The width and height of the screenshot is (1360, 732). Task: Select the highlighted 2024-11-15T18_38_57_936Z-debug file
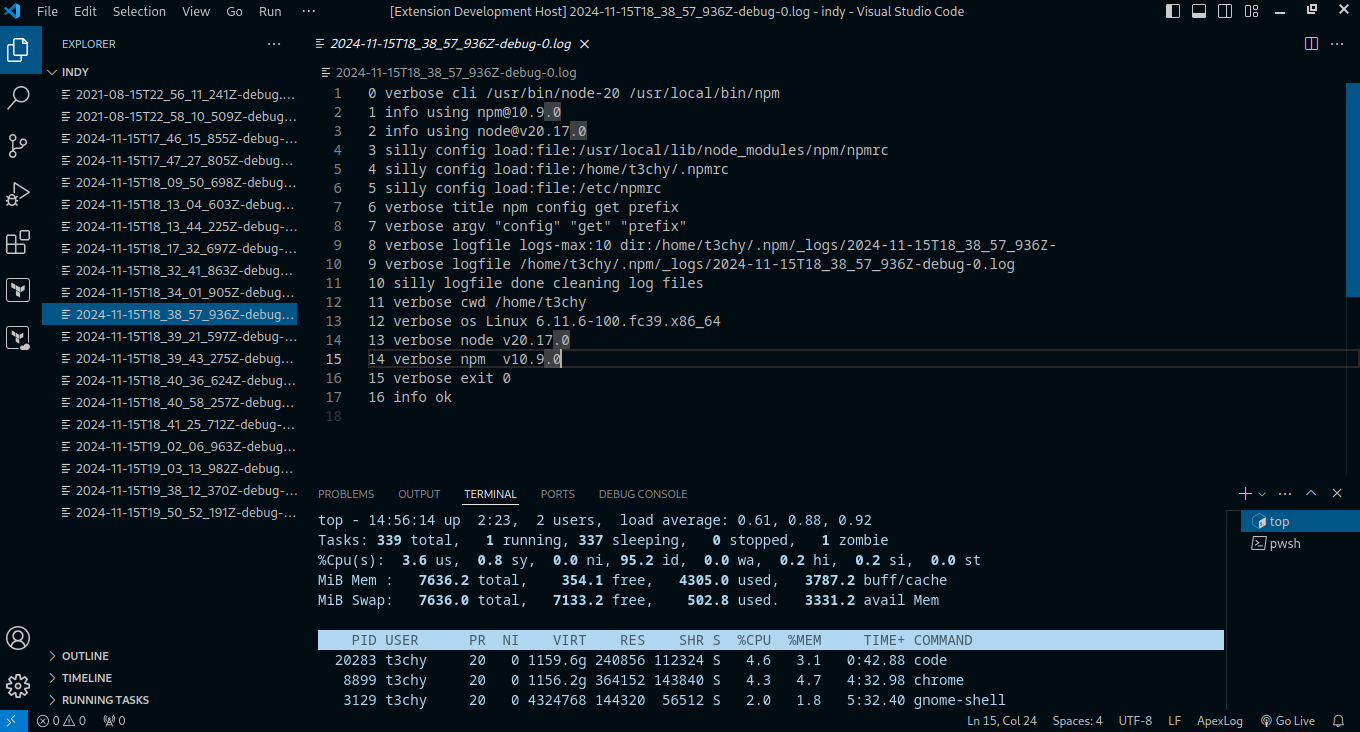pos(170,314)
